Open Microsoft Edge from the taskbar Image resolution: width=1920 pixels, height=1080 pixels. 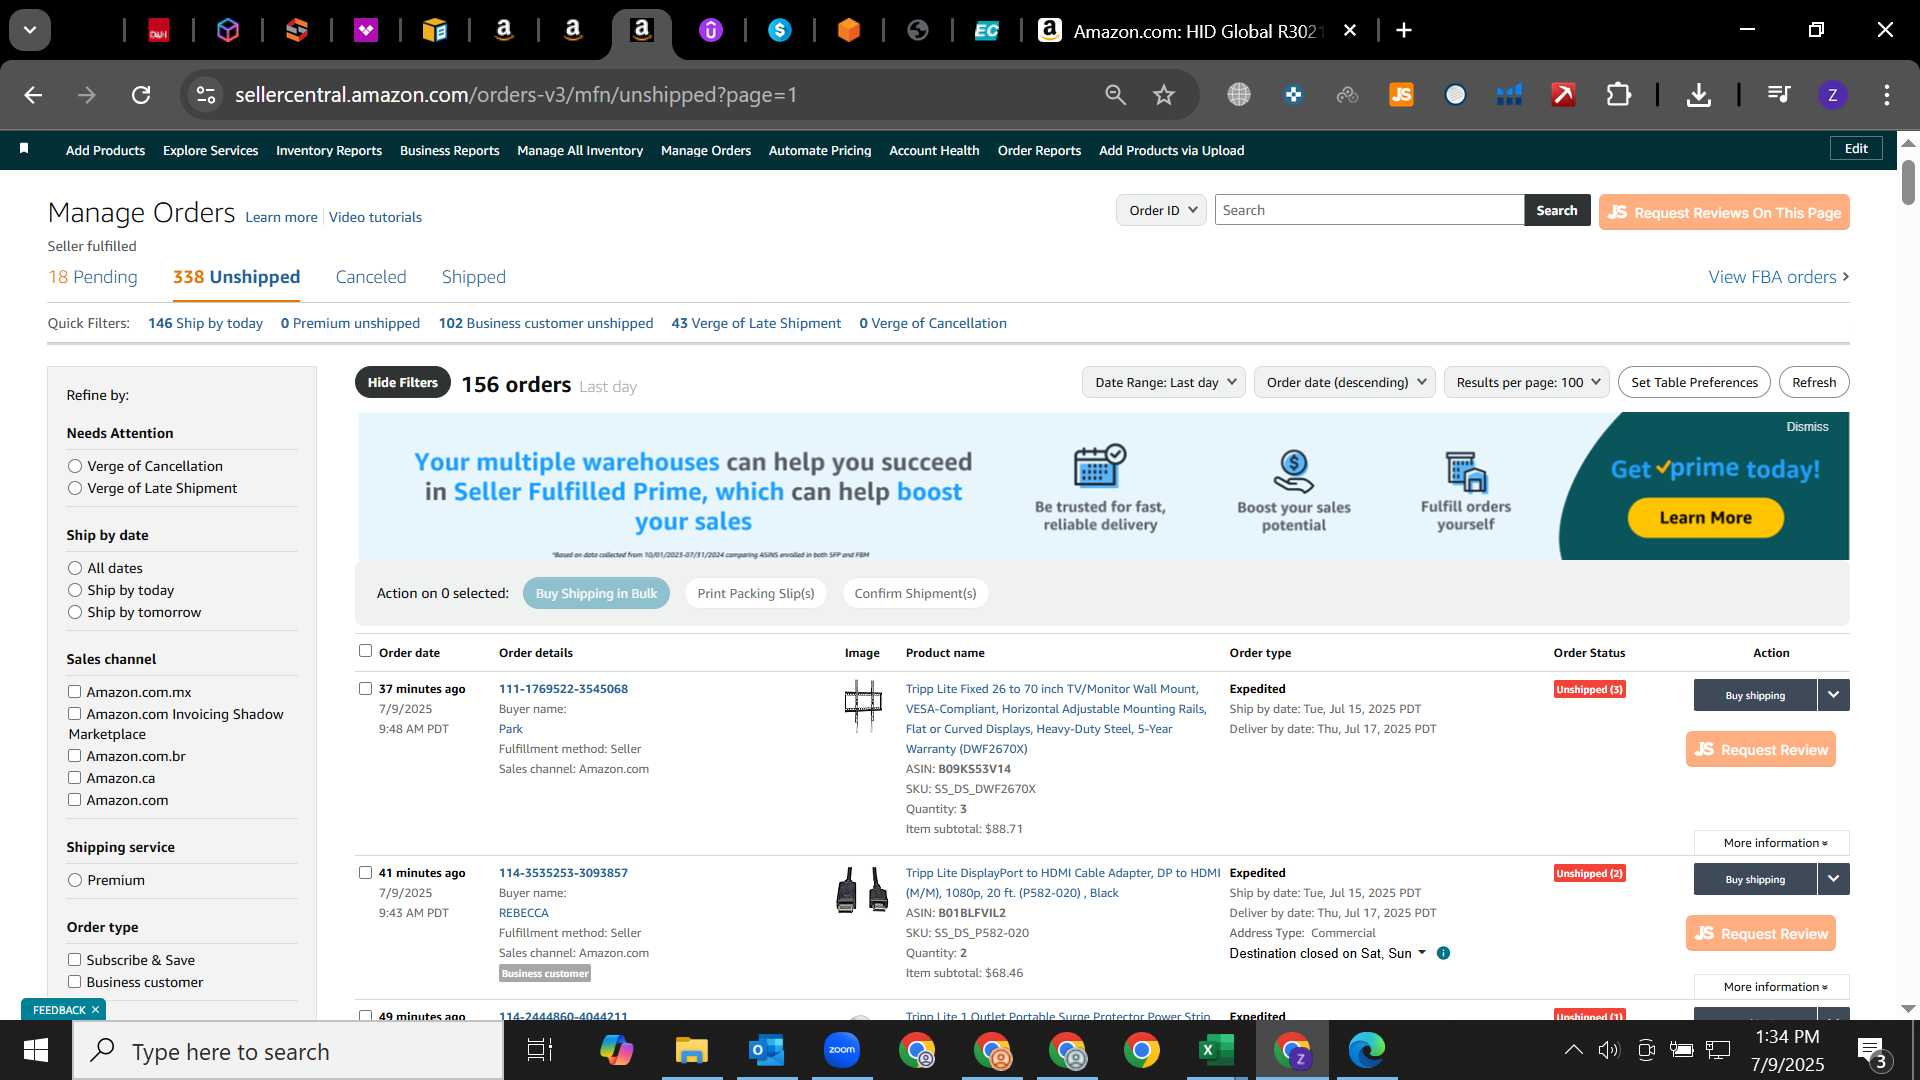click(1366, 1050)
